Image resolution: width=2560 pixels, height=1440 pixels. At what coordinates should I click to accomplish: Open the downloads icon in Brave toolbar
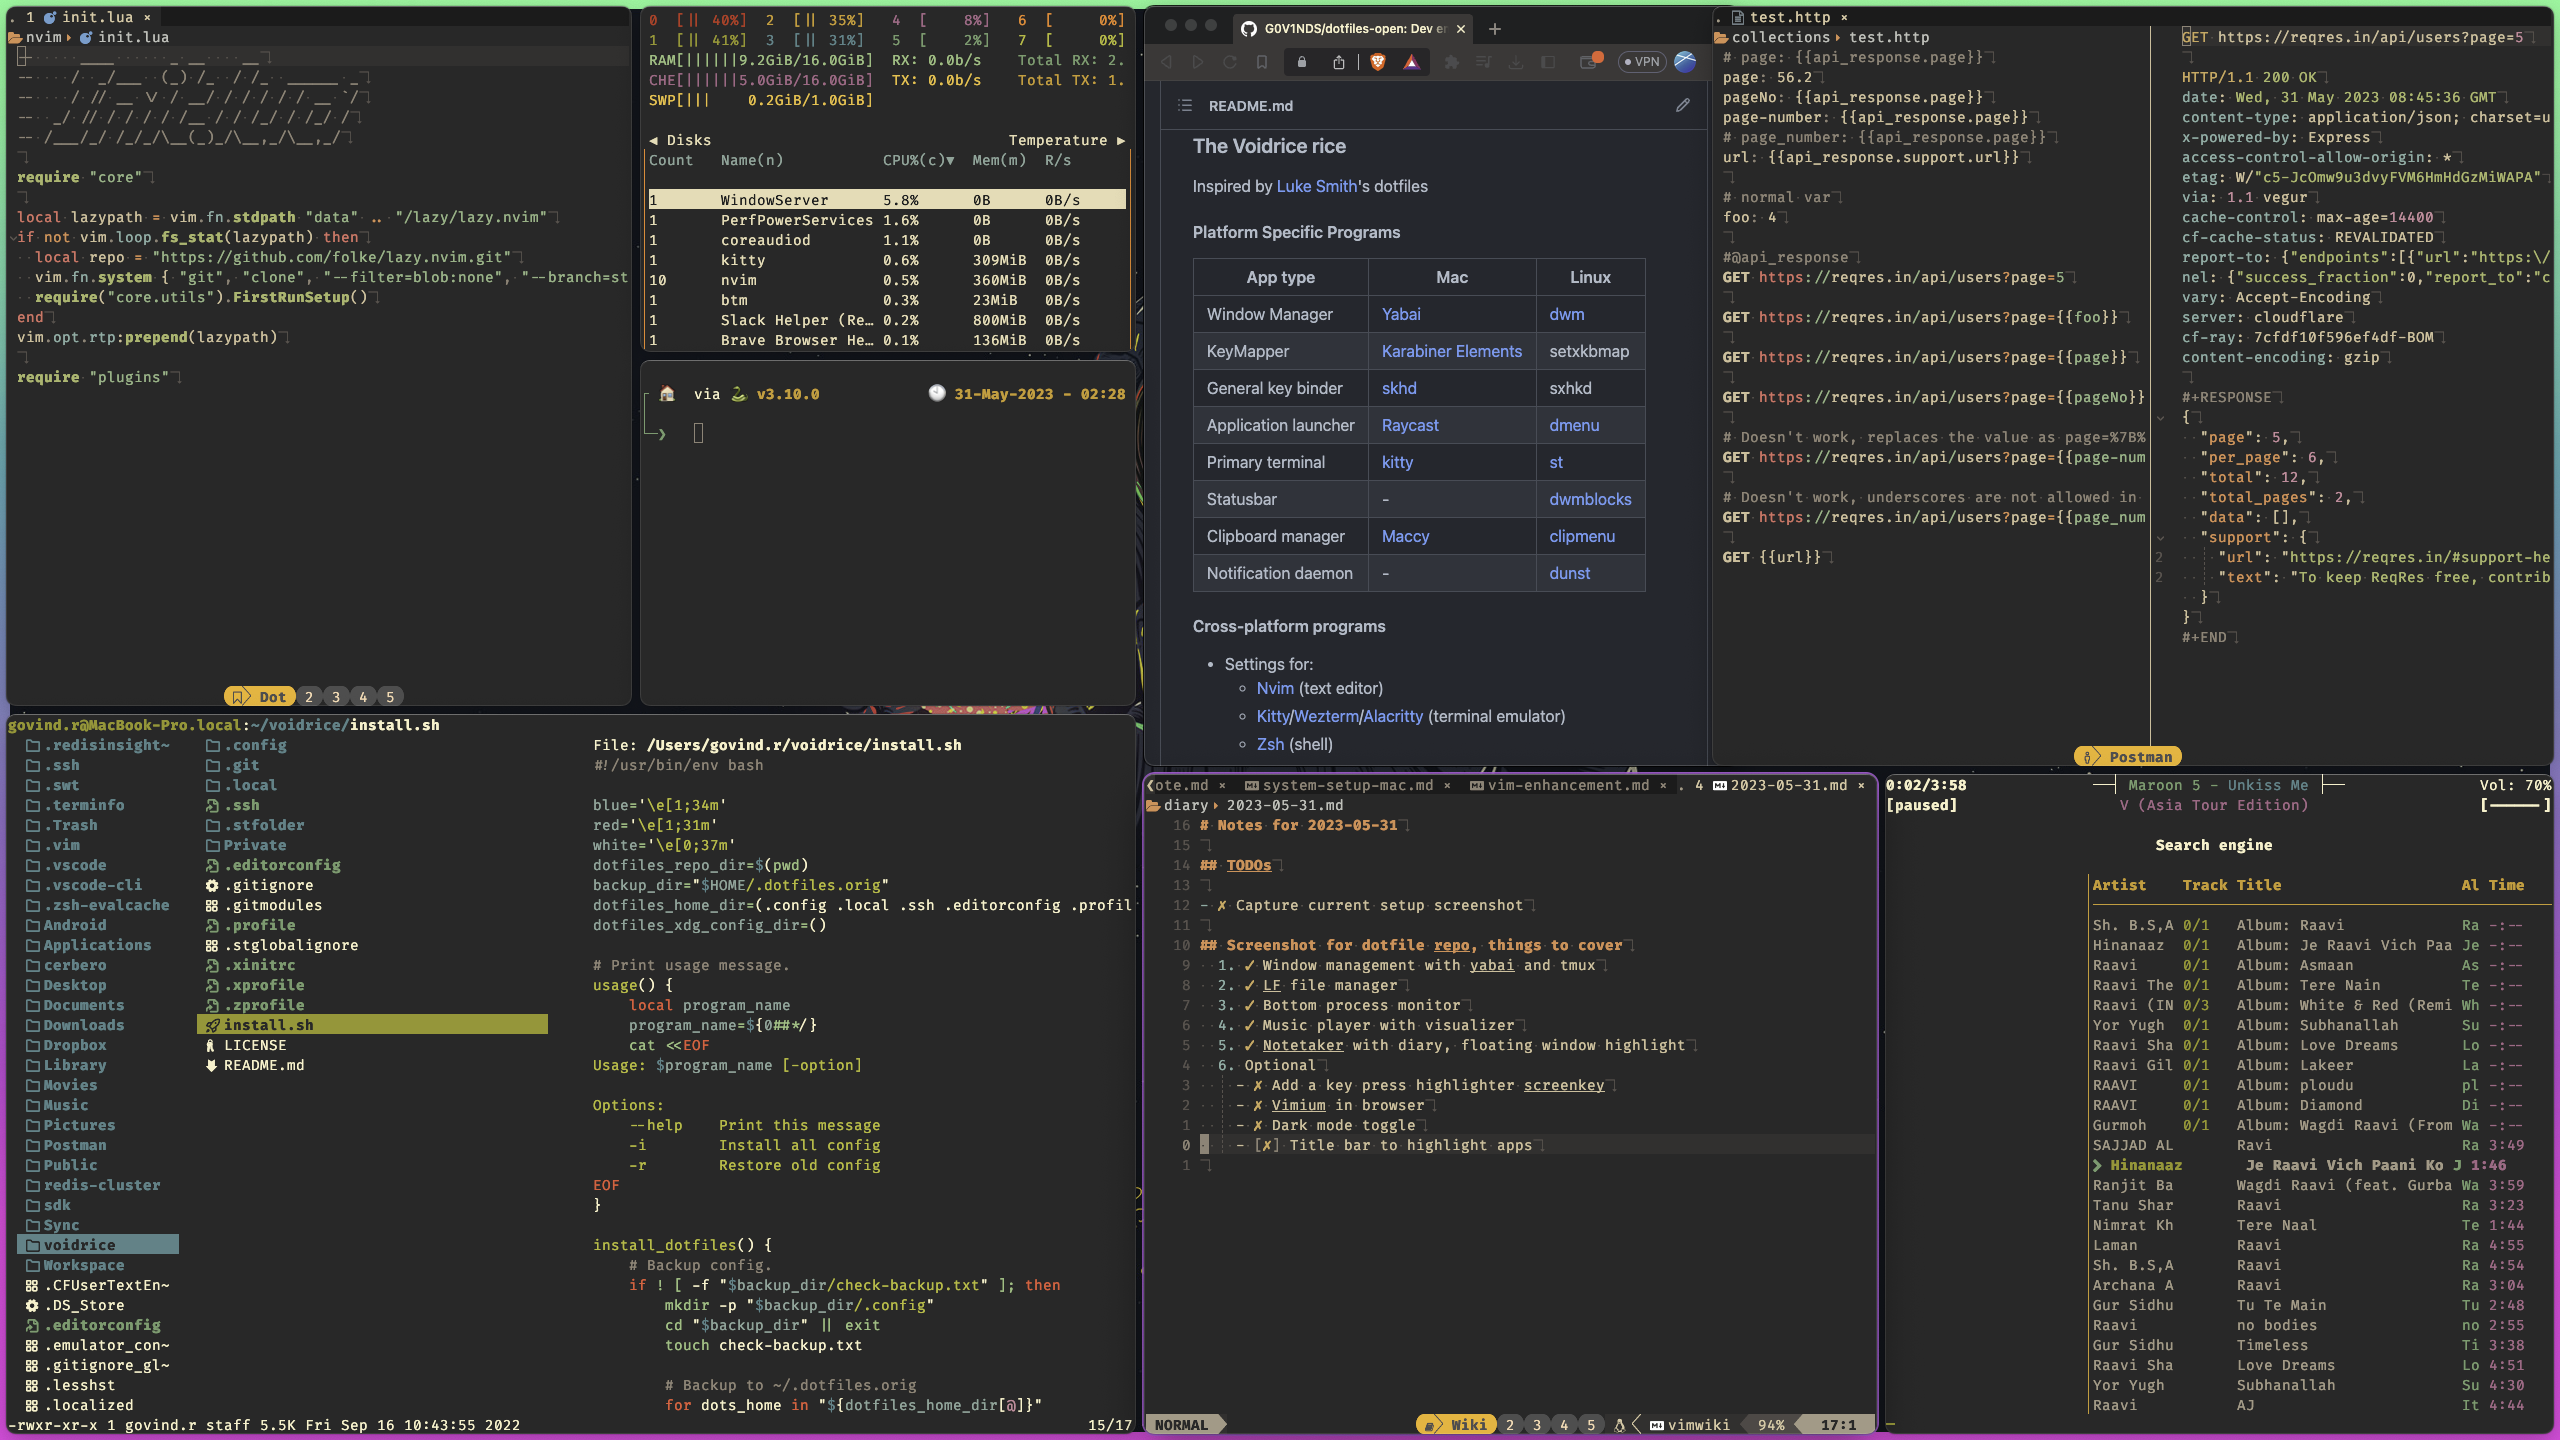pyautogui.click(x=1516, y=62)
